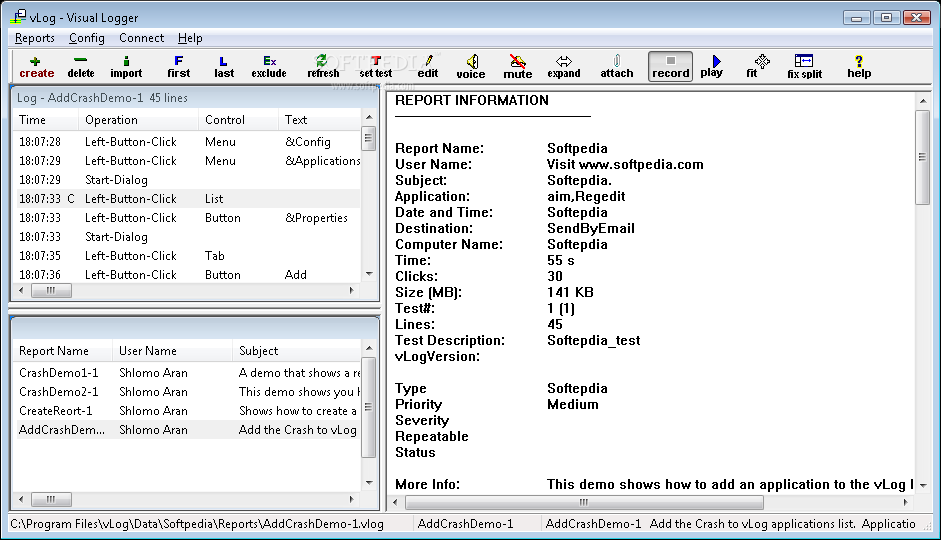941x540 pixels.
Task: Click the create report toolbar icon
Action: tap(37, 67)
